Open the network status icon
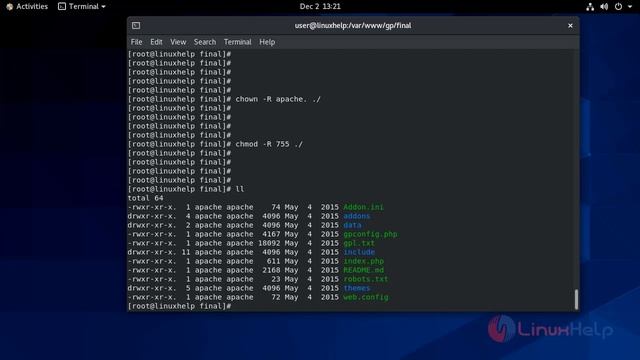640x360 pixels. pyautogui.click(x=590, y=7)
